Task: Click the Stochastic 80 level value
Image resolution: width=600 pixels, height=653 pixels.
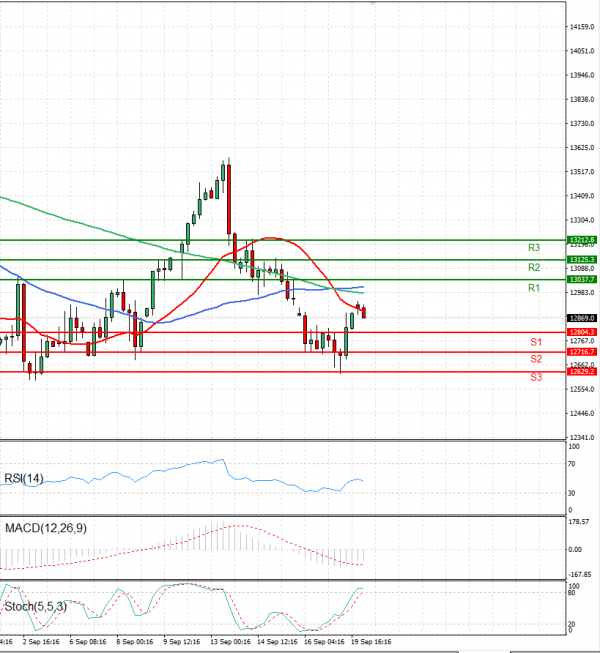Action: 572,593
